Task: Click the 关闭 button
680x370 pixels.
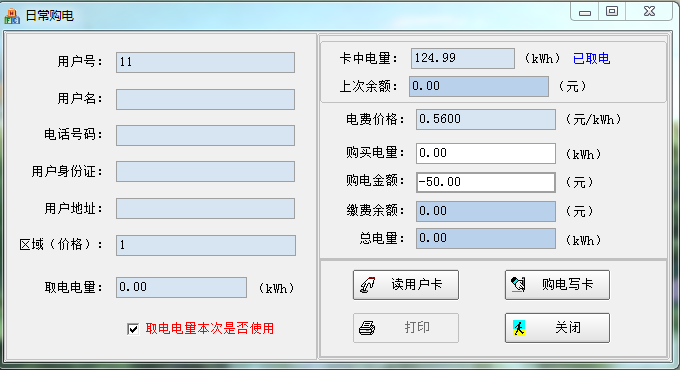Action: pyautogui.click(x=557, y=328)
